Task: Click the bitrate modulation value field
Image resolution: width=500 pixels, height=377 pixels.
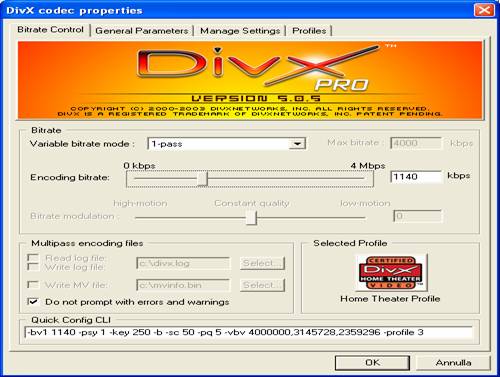Action: pos(418,216)
